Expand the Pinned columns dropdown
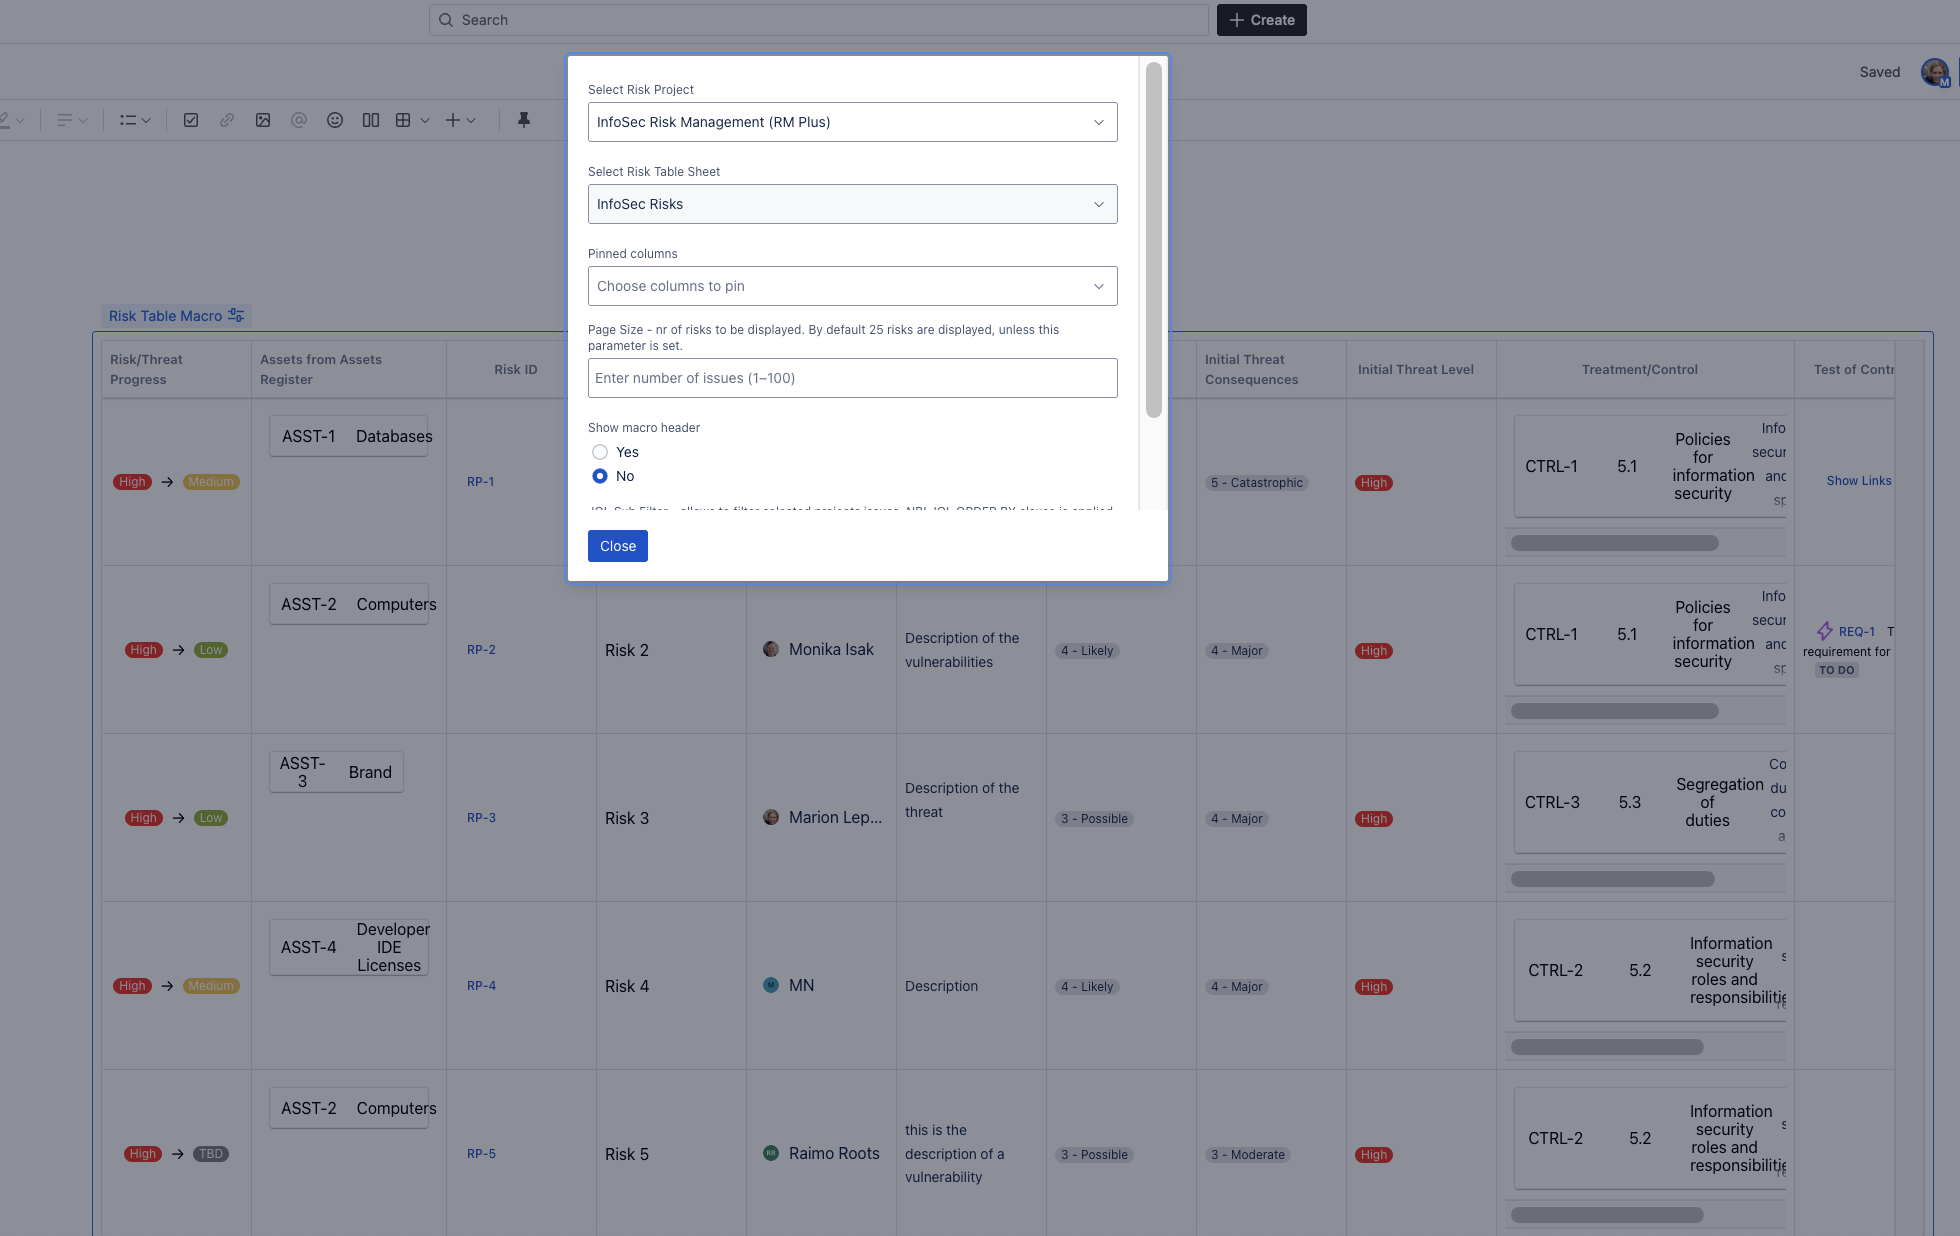This screenshot has width=1960, height=1236. pos(852,286)
